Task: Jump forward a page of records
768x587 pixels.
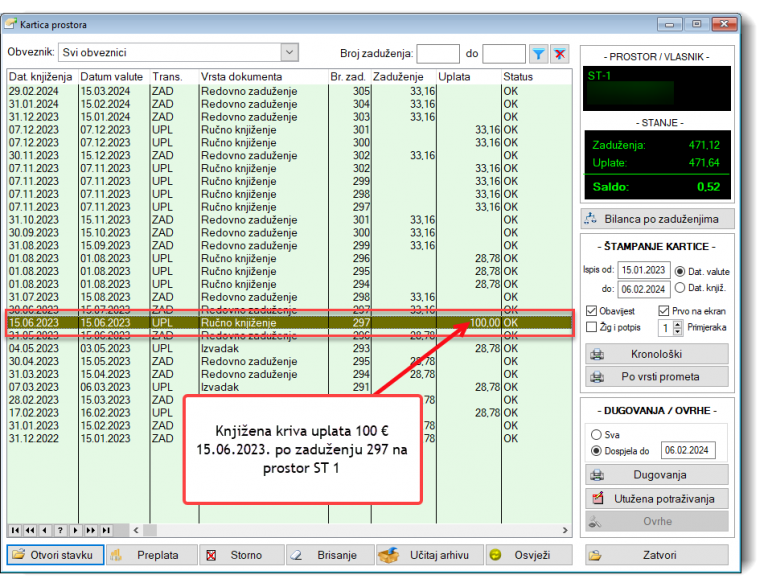Action: click(x=91, y=530)
